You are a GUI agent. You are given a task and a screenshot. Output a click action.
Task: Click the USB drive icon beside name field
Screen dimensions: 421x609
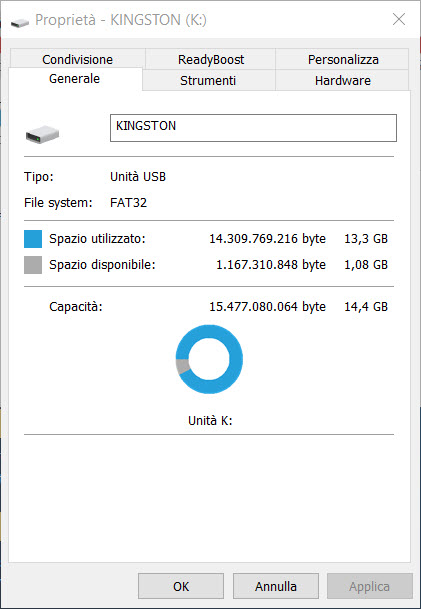42,134
